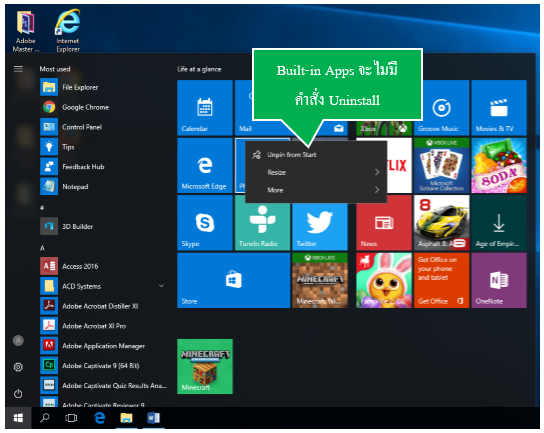The width and height of the screenshot is (544, 433).
Task: Click the Most used heading
Action: pyautogui.click(x=55, y=69)
